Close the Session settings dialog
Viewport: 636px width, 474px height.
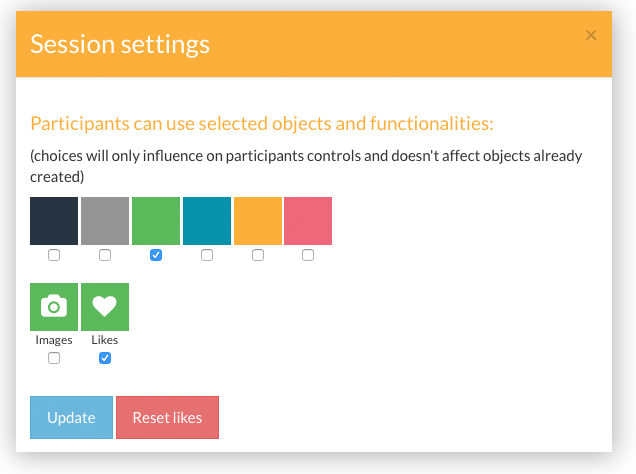coord(591,36)
